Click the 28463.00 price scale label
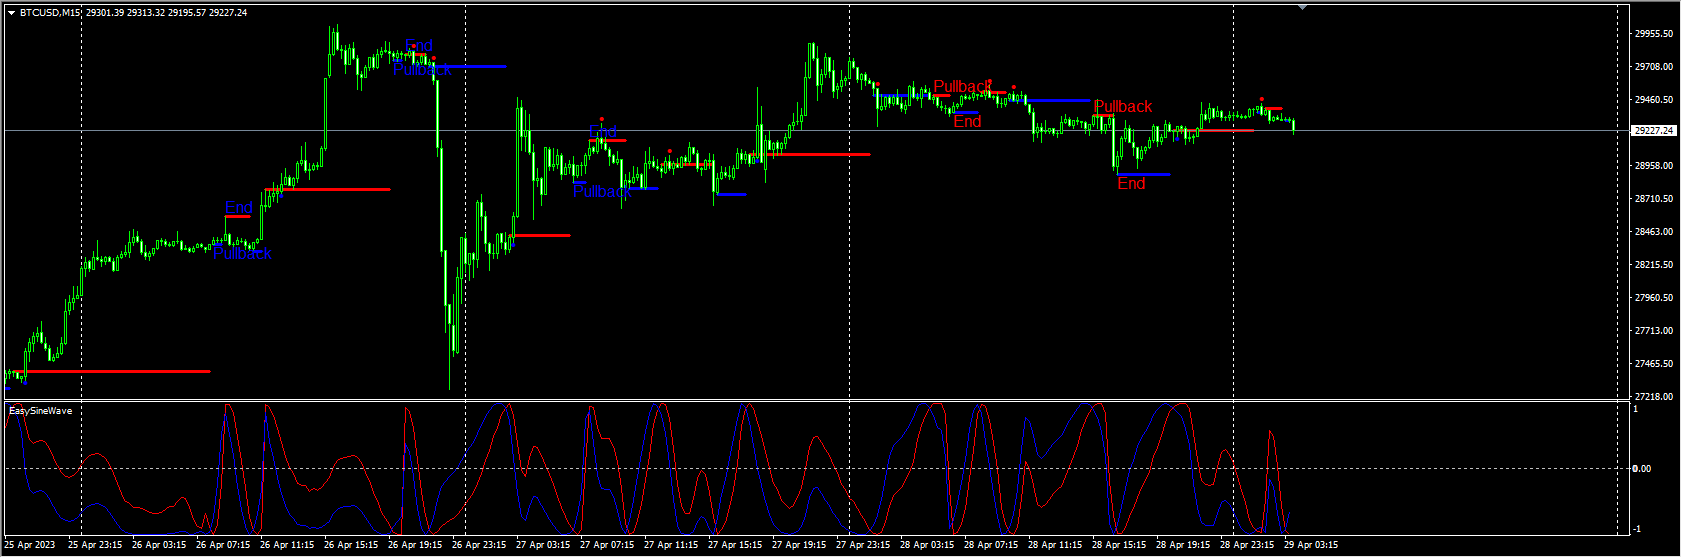This screenshot has width=1682, height=558. (1653, 232)
